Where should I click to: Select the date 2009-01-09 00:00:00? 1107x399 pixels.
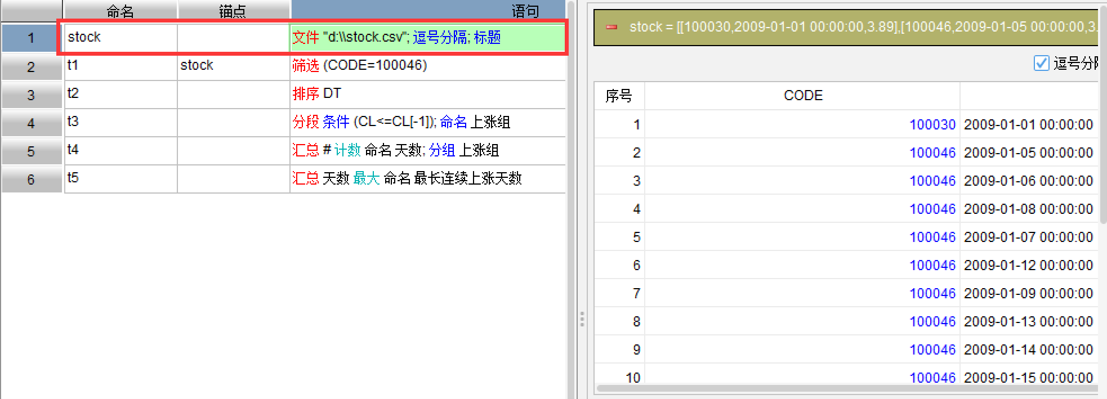coord(1028,293)
